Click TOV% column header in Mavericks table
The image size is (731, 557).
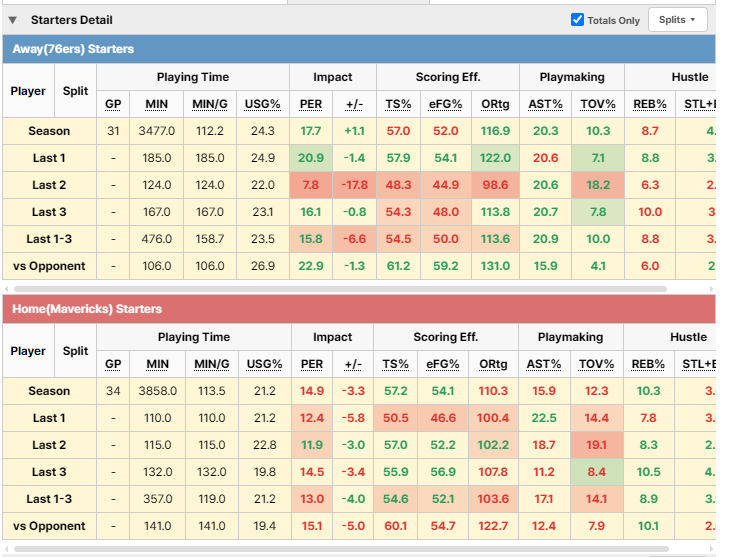coord(596,364)
